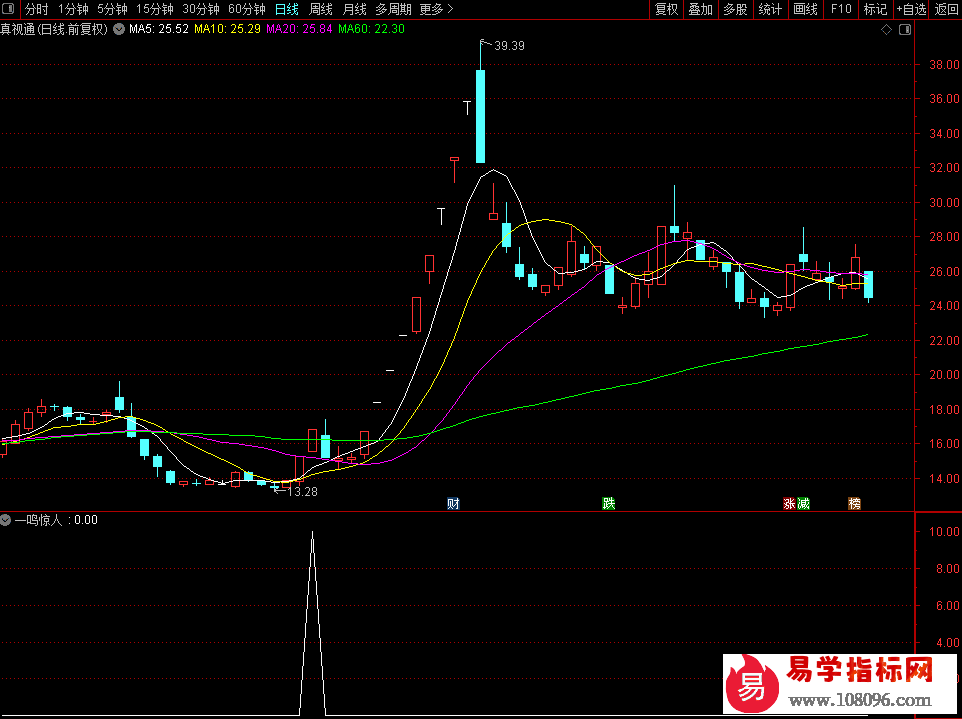Click the 榜 event marker

coord(854,503)
